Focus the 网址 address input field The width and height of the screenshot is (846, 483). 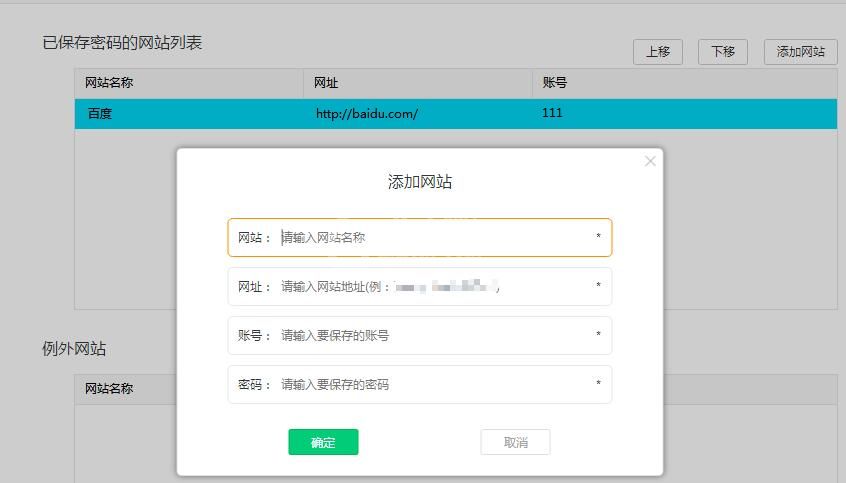coord(420,287)
